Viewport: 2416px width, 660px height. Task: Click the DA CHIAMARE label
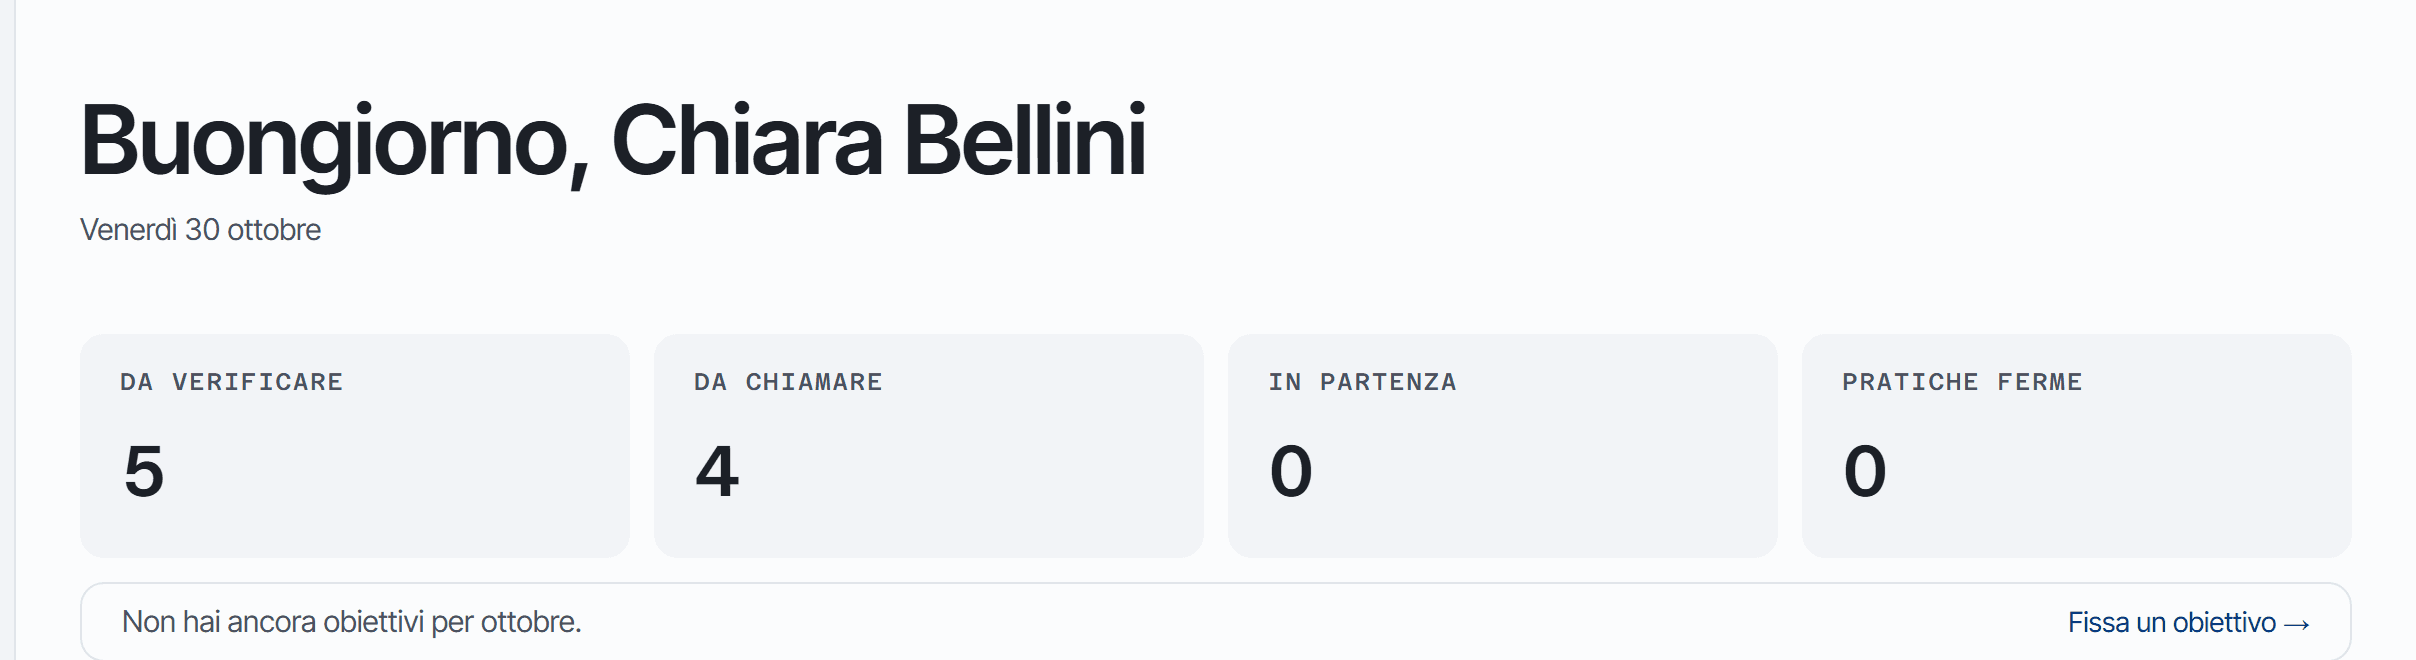[788, 382]
